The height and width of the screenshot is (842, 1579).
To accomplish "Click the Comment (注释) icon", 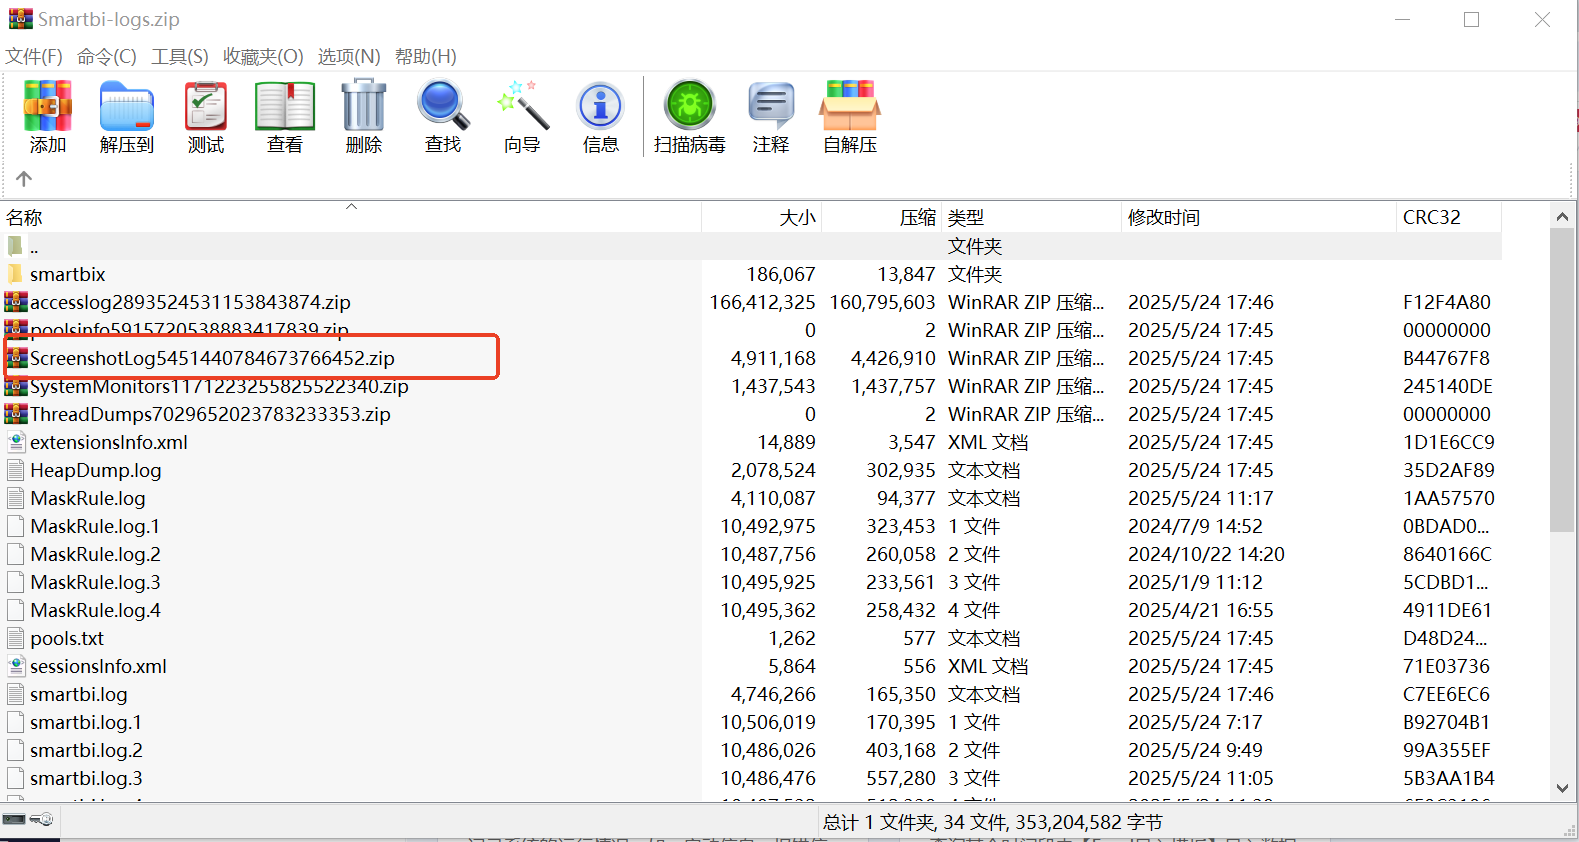I will click(771, 106).
